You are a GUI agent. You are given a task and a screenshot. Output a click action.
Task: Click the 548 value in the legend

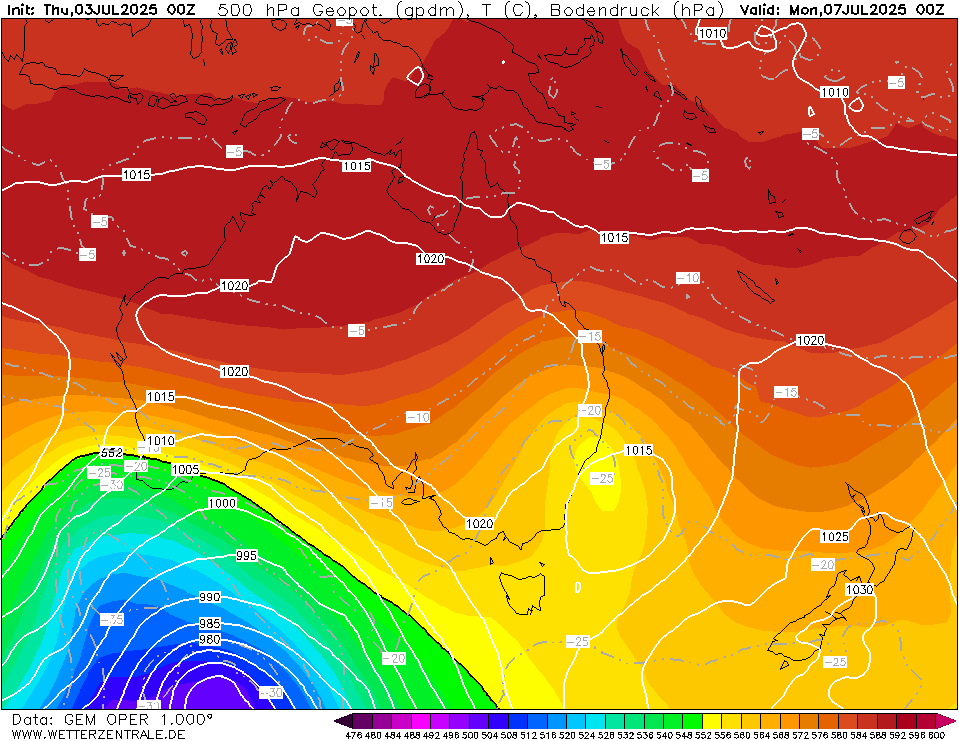click(x=683, y=735)
